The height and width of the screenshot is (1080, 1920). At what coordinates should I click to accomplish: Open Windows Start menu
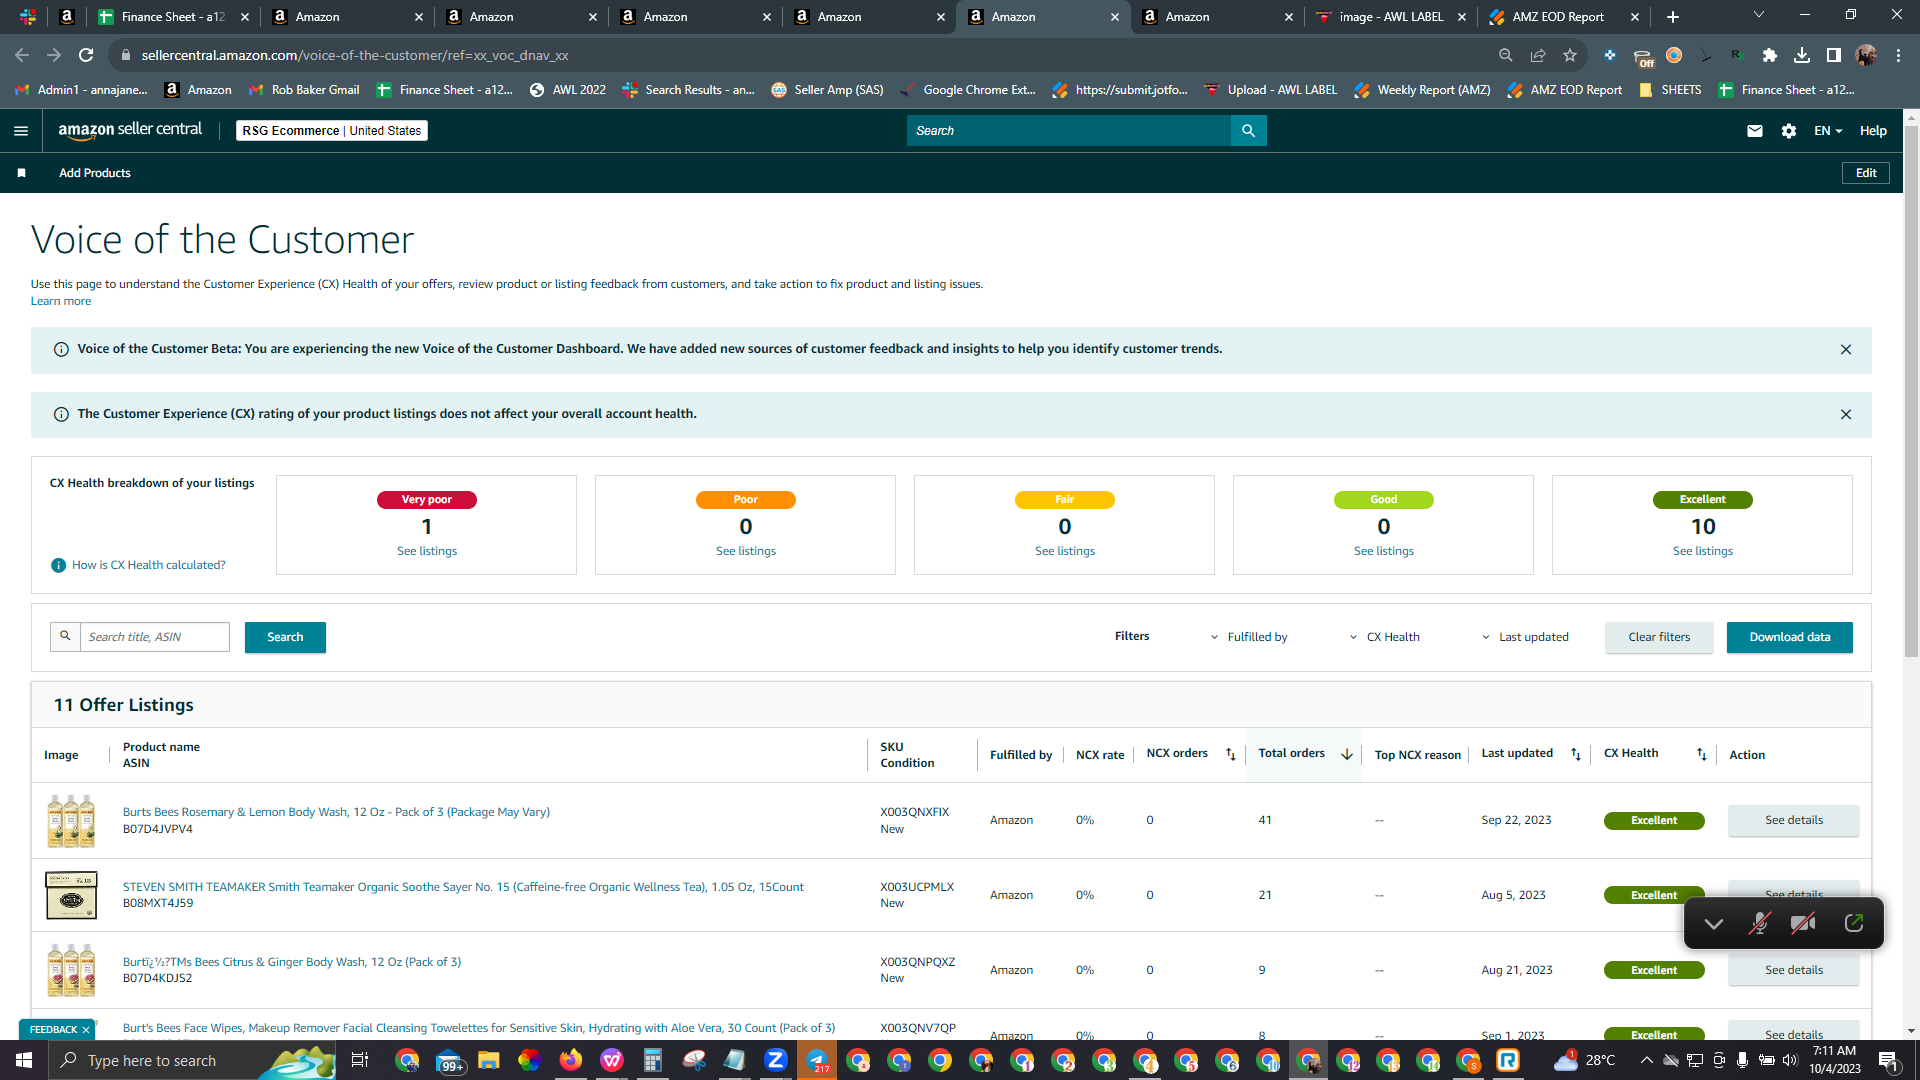pyautogui.click(x=24, y=1060)
